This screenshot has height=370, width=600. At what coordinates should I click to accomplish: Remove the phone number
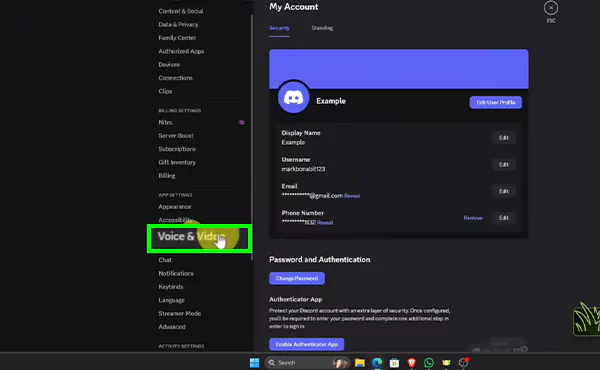(473, 218)
